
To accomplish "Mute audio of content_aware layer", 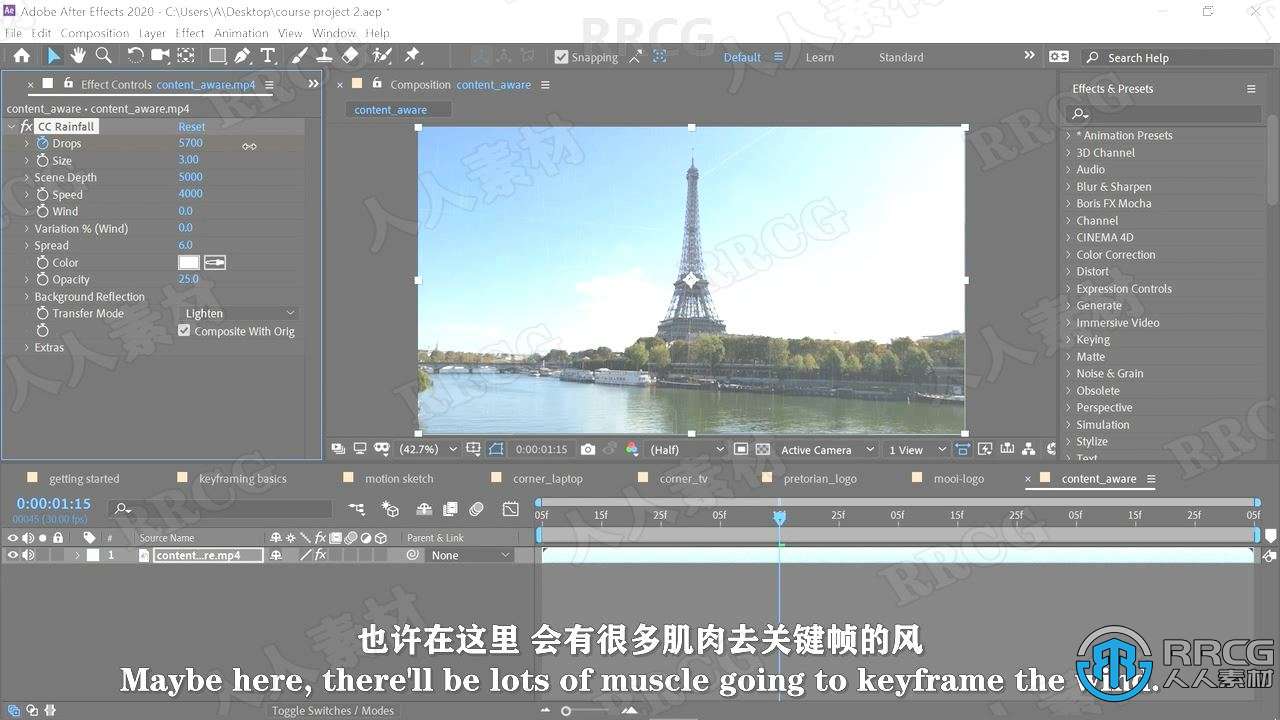I will coord(28,555).
